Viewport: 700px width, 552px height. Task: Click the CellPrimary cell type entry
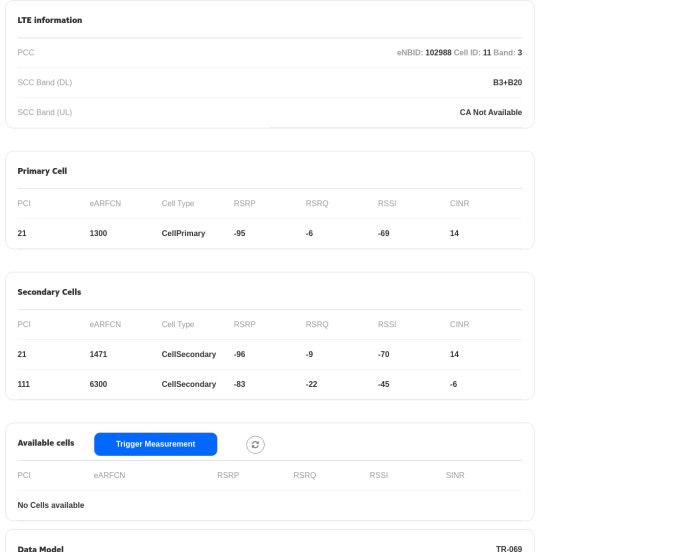coord(183,233)
